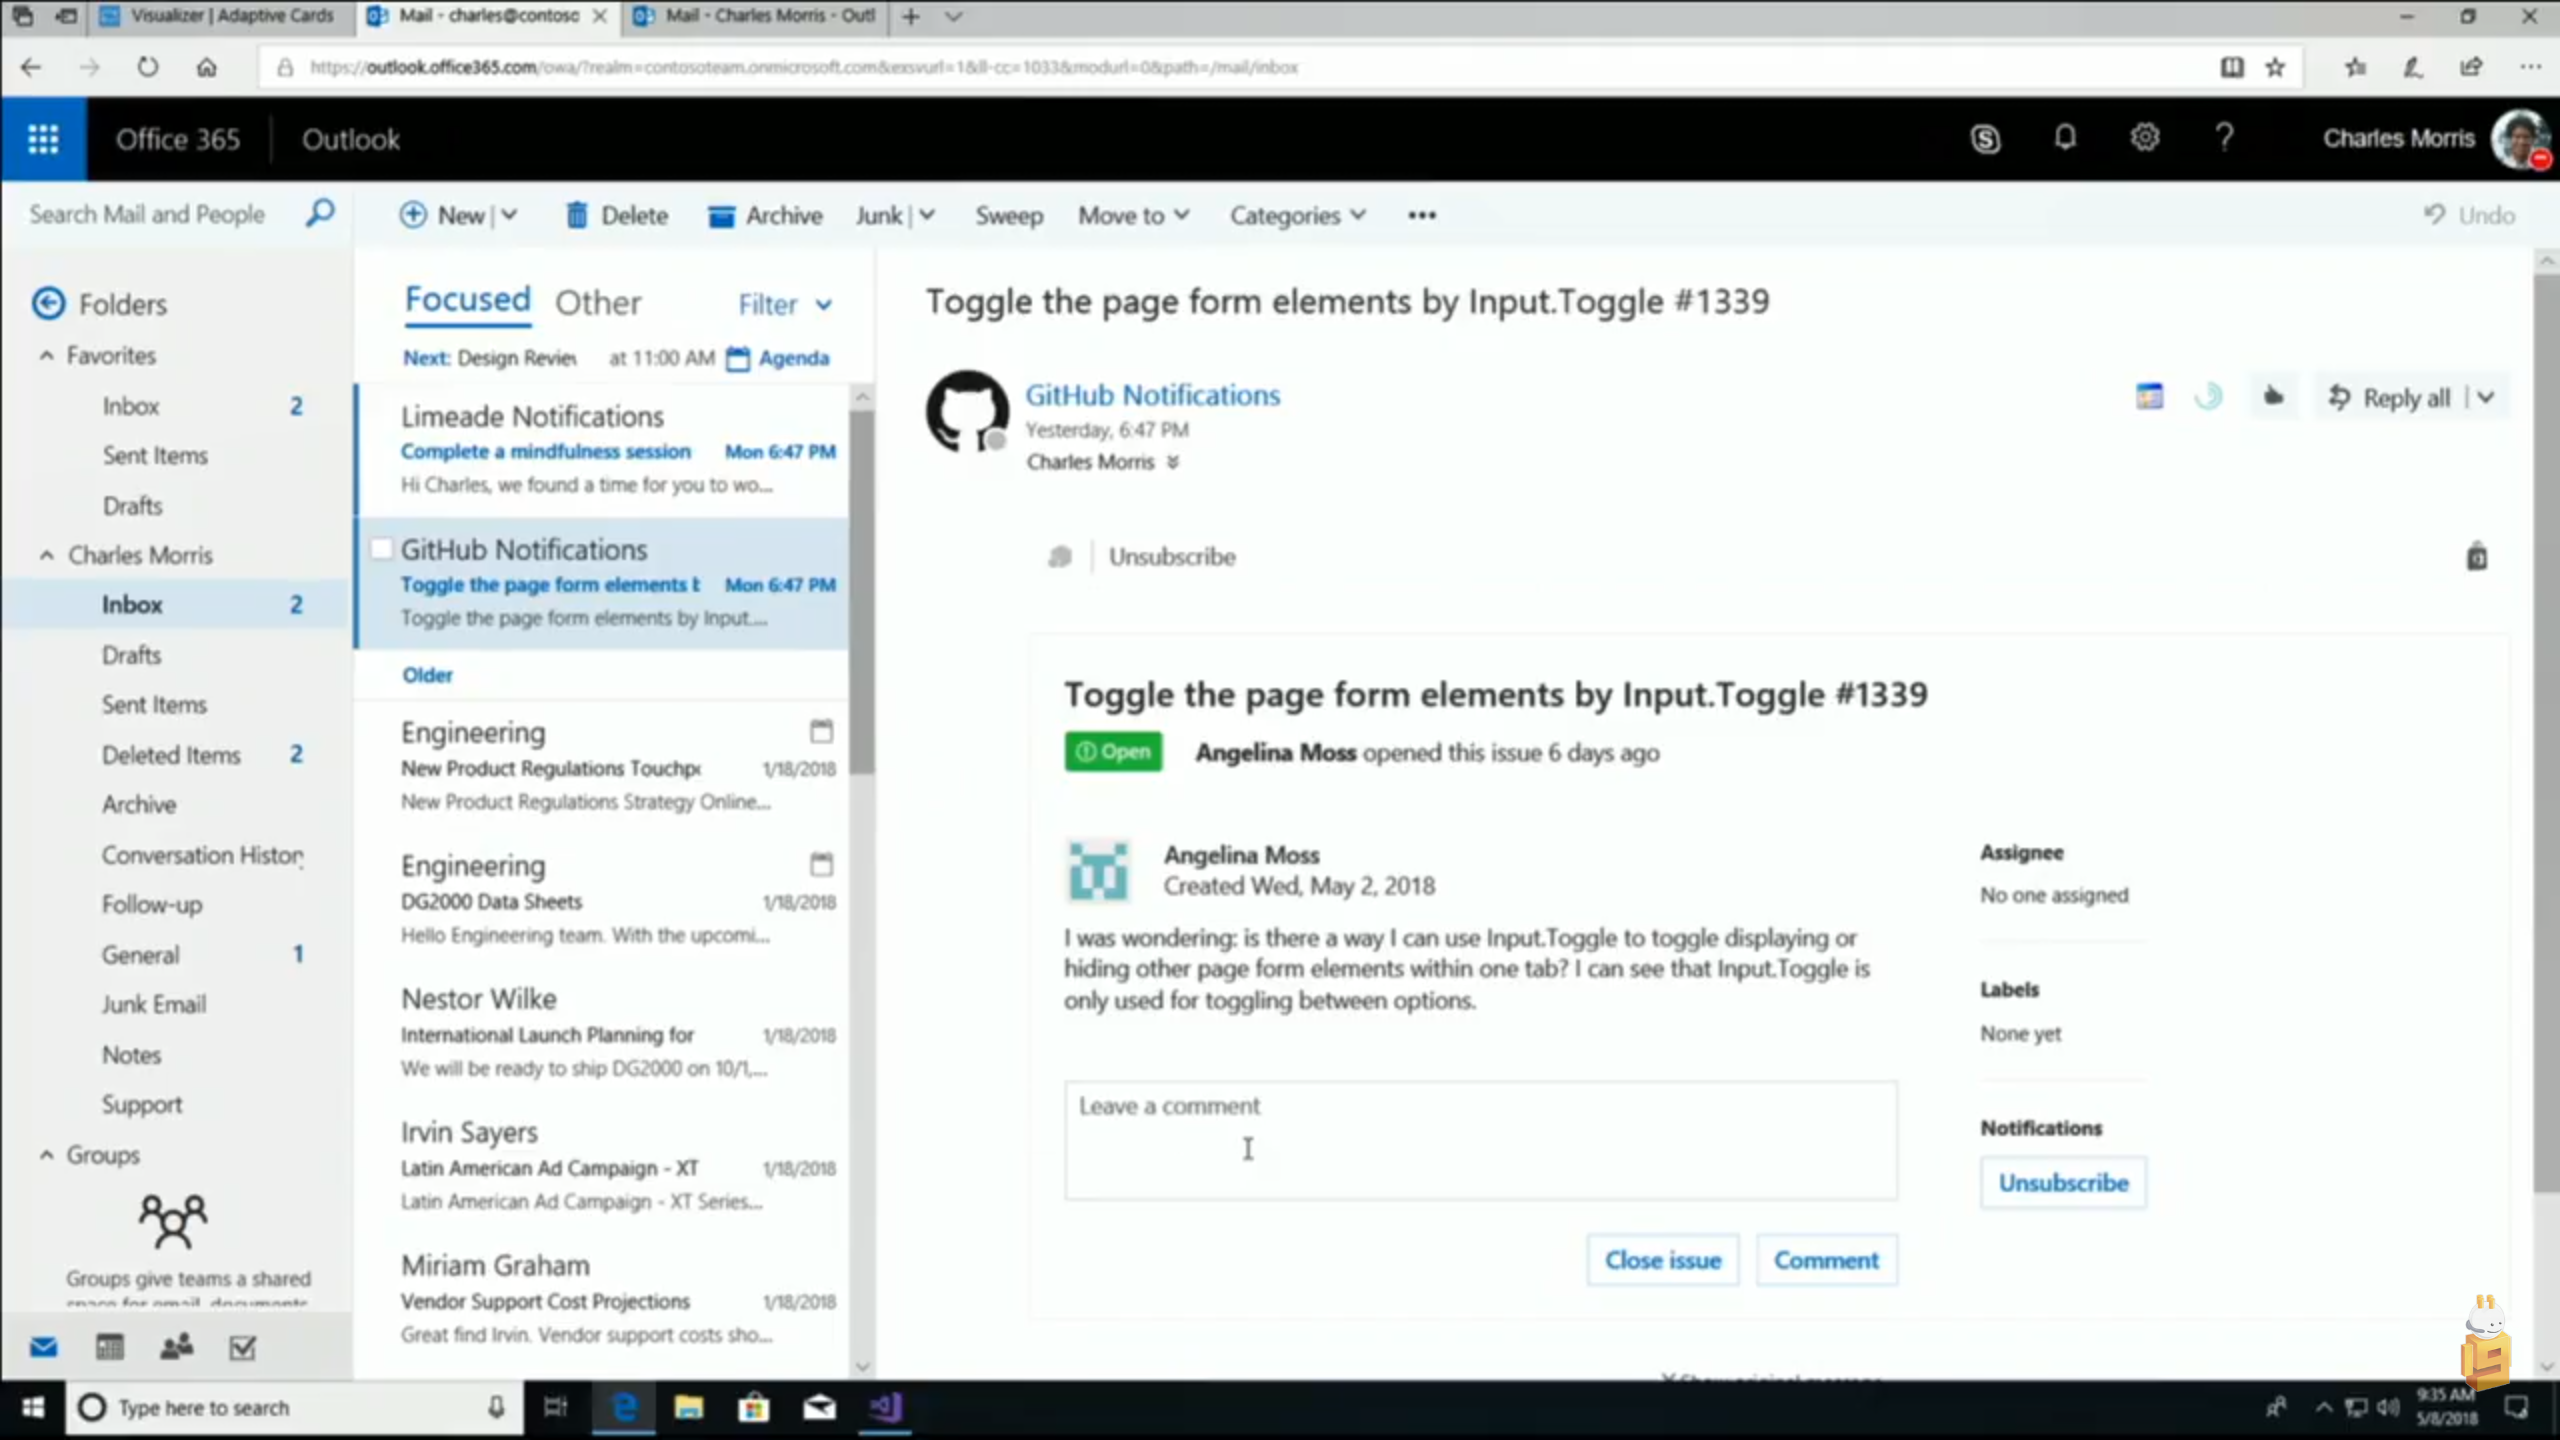This screenshot has height=1440, width=2560.
Task: Click the search magnifier icon
Action: pos(320,213)
